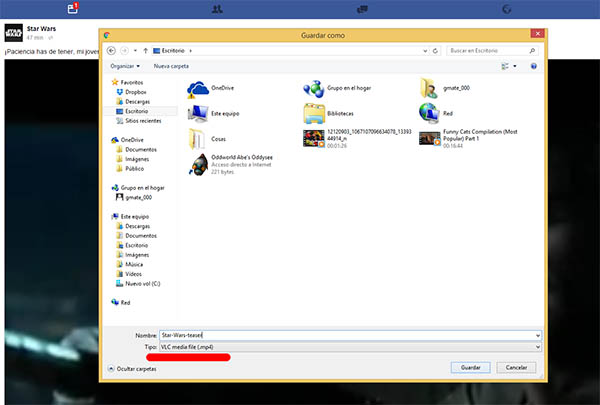Screen dimensions: 600x405
Task: Open the view options dropdown arrow
Action: [x=515, y=66]
